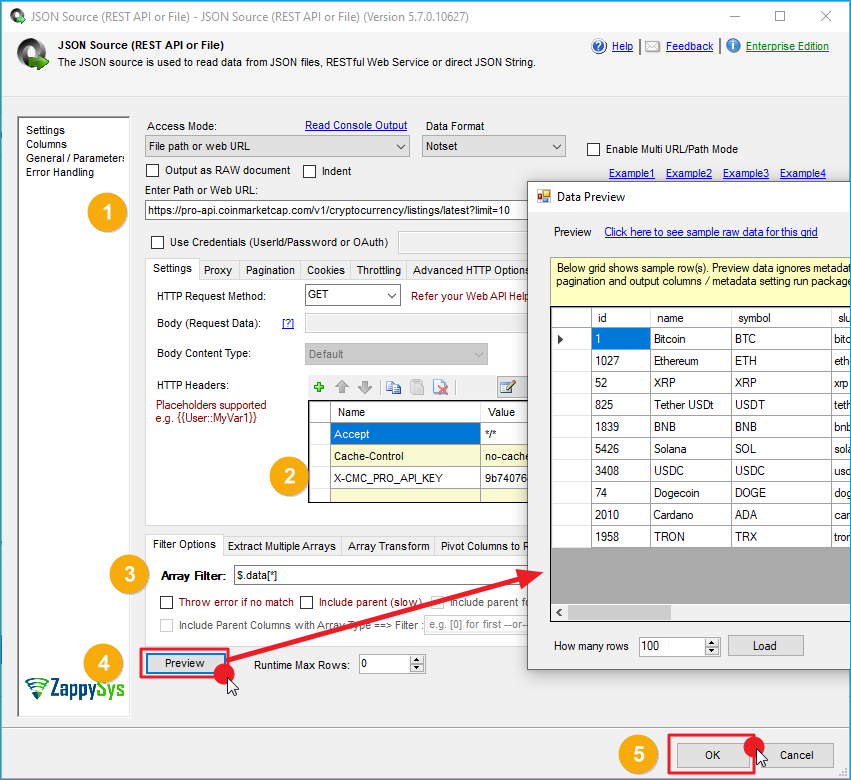Open the Array Transform tab
This screenshot has height=780, width=851.
pos(389,546)
